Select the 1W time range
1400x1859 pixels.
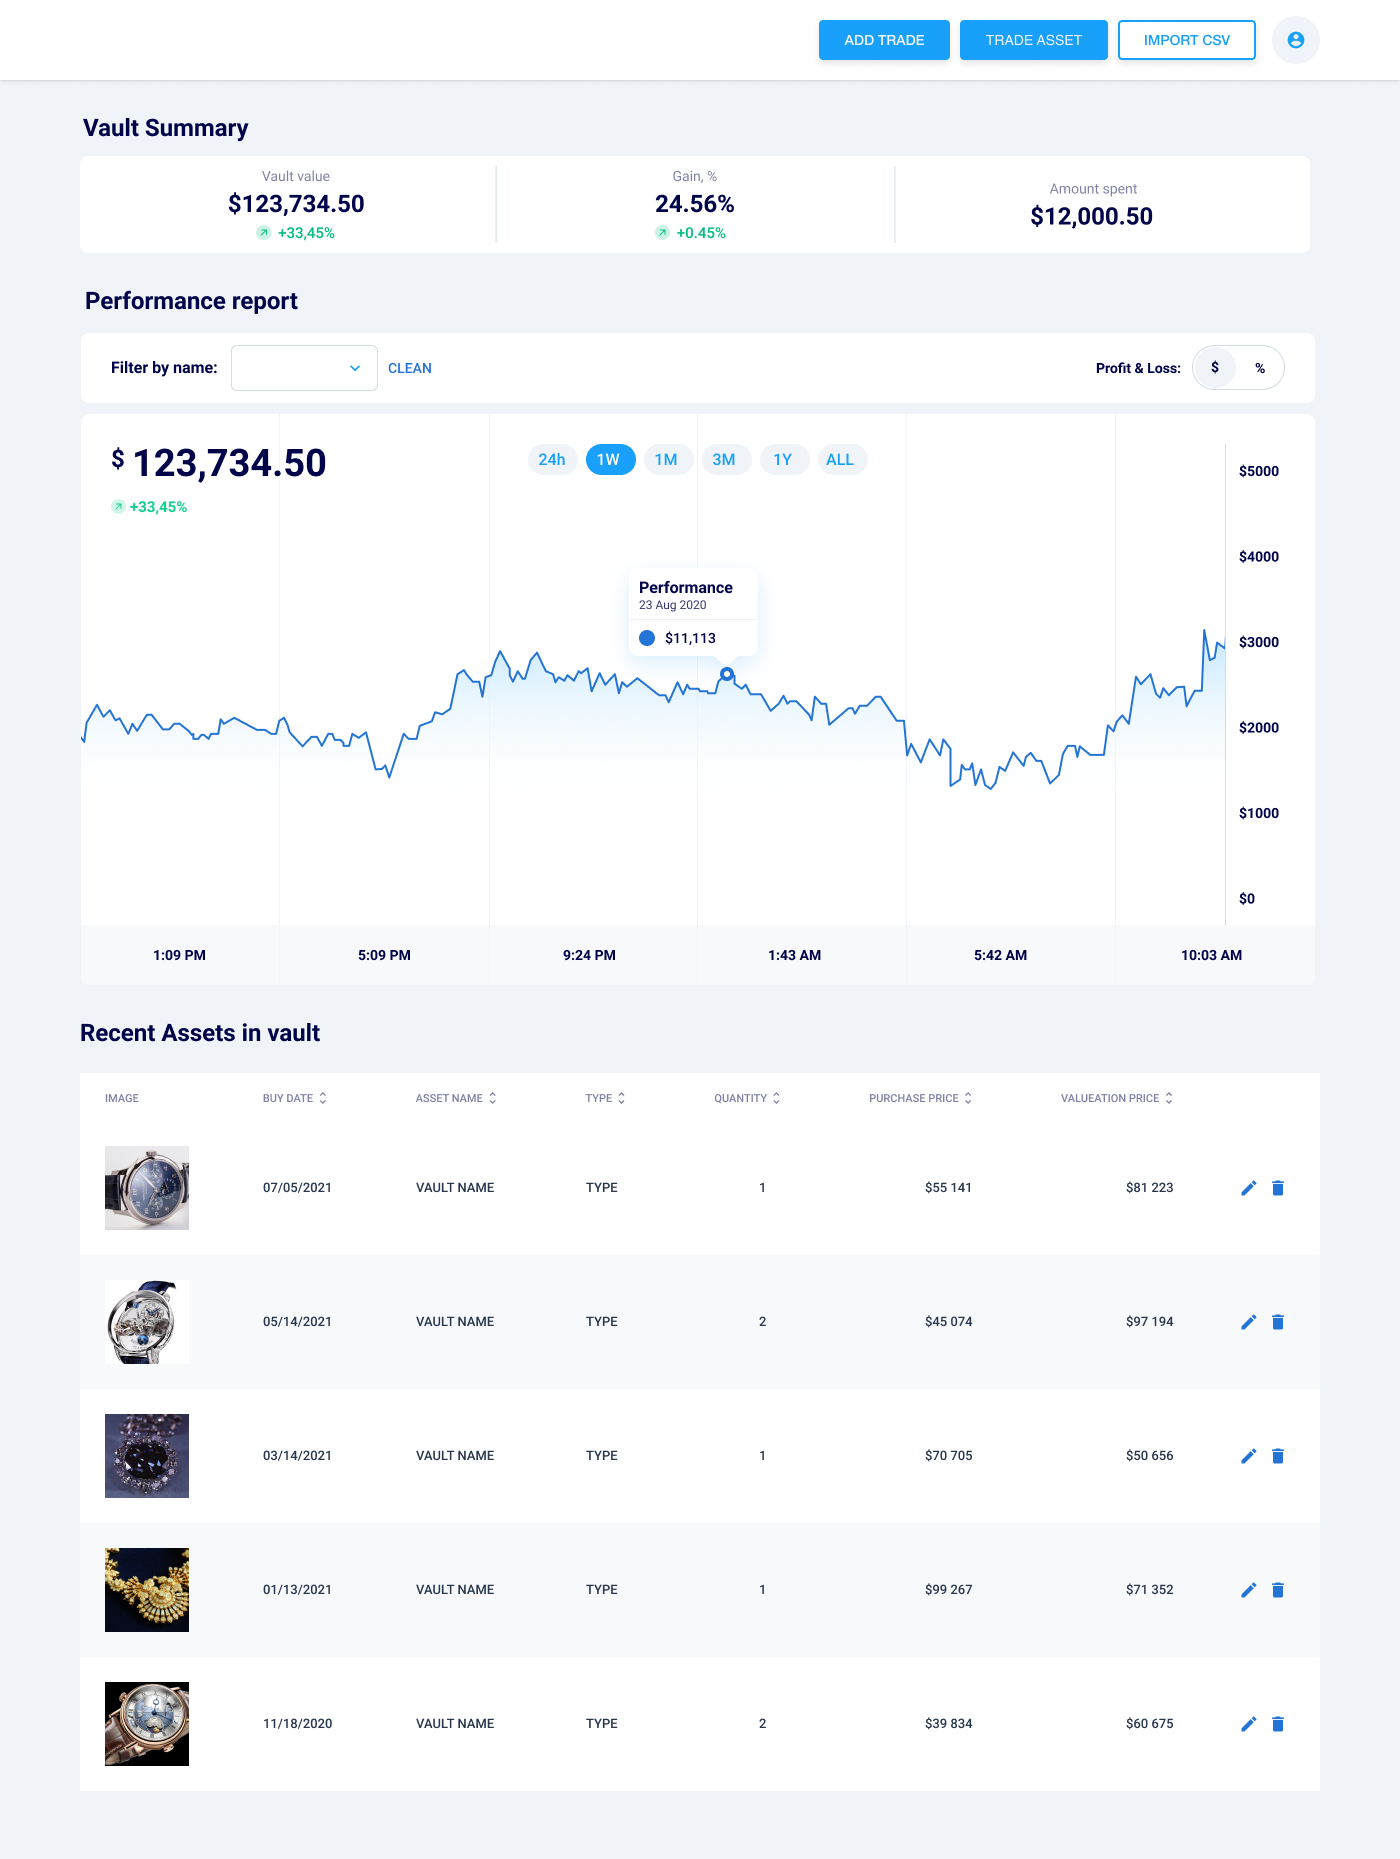610,460
